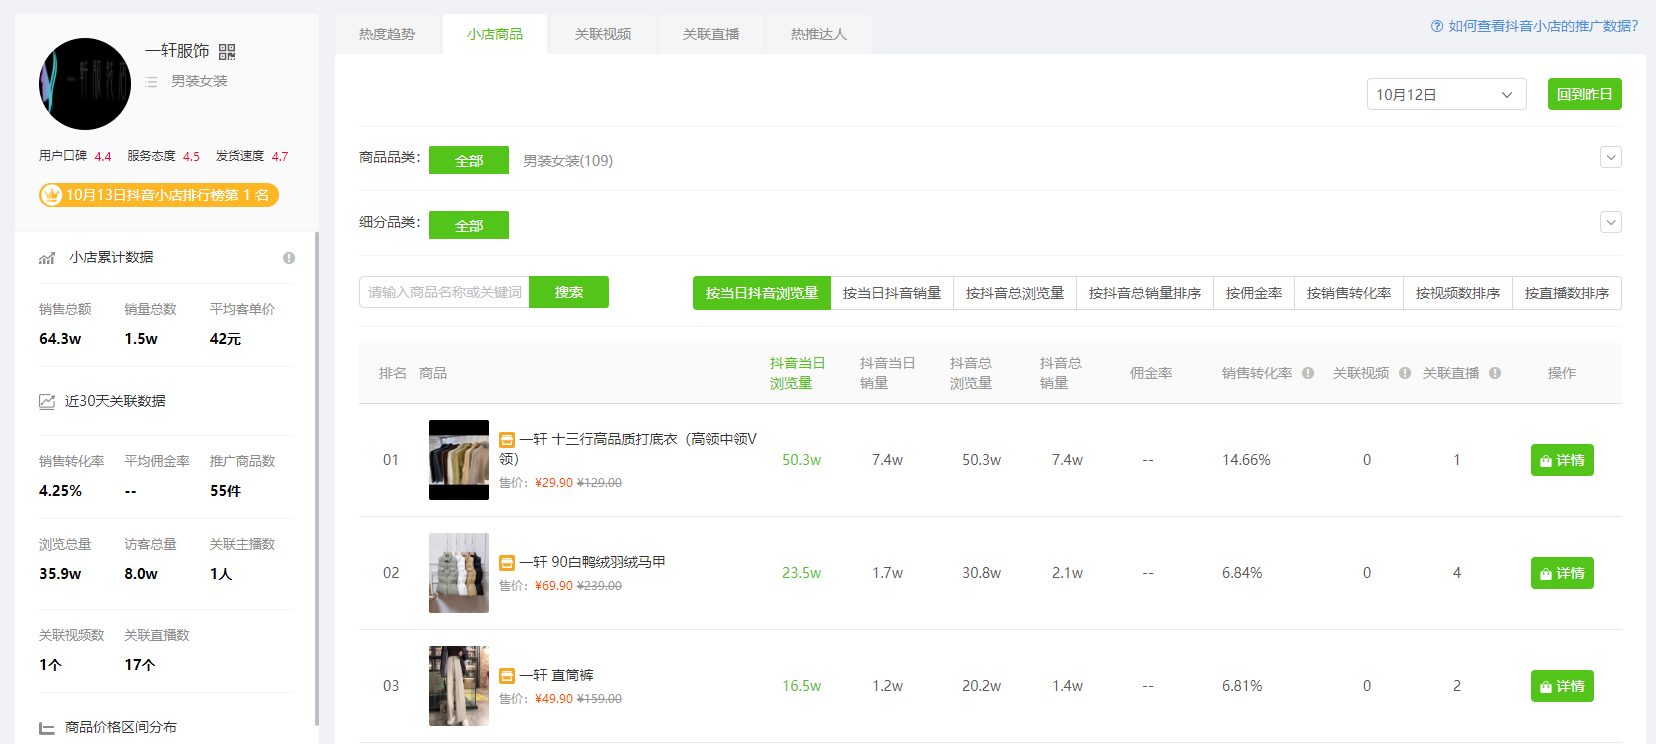Screen dimensions: 1656x744
Task: Select 全部 in 商品品类
Action: click(469, 160)
